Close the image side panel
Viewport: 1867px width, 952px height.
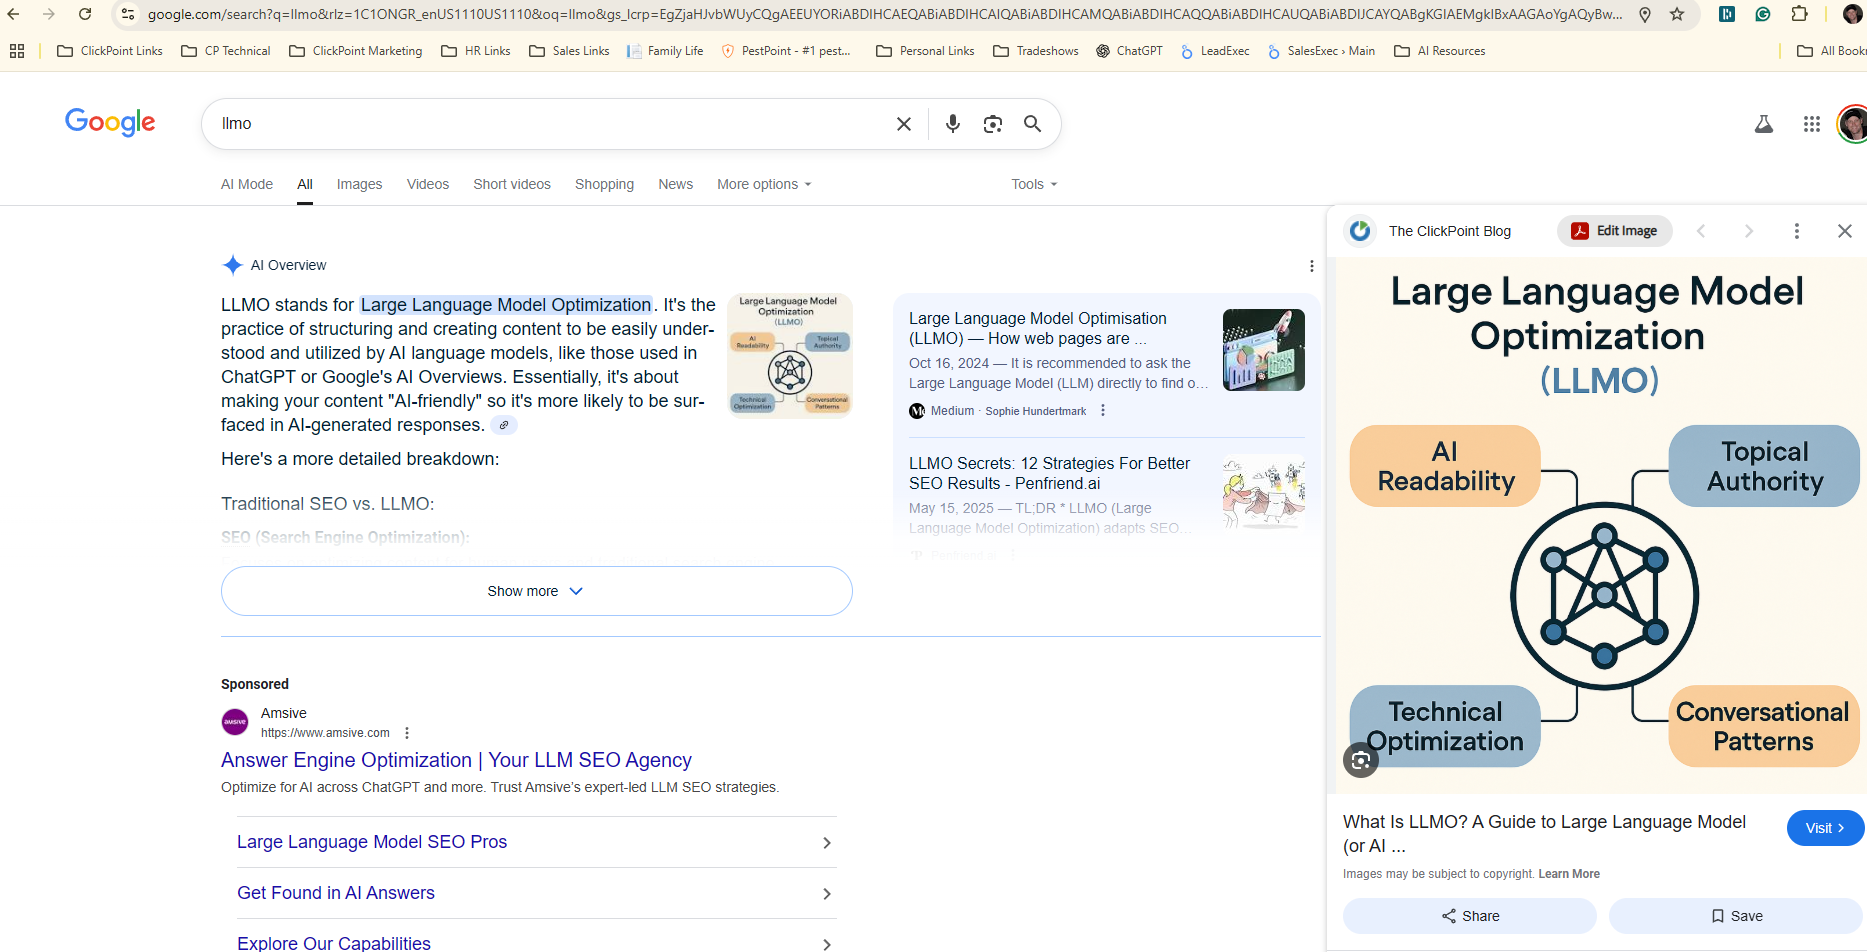pyautogui.click(x=1845, y=231)
